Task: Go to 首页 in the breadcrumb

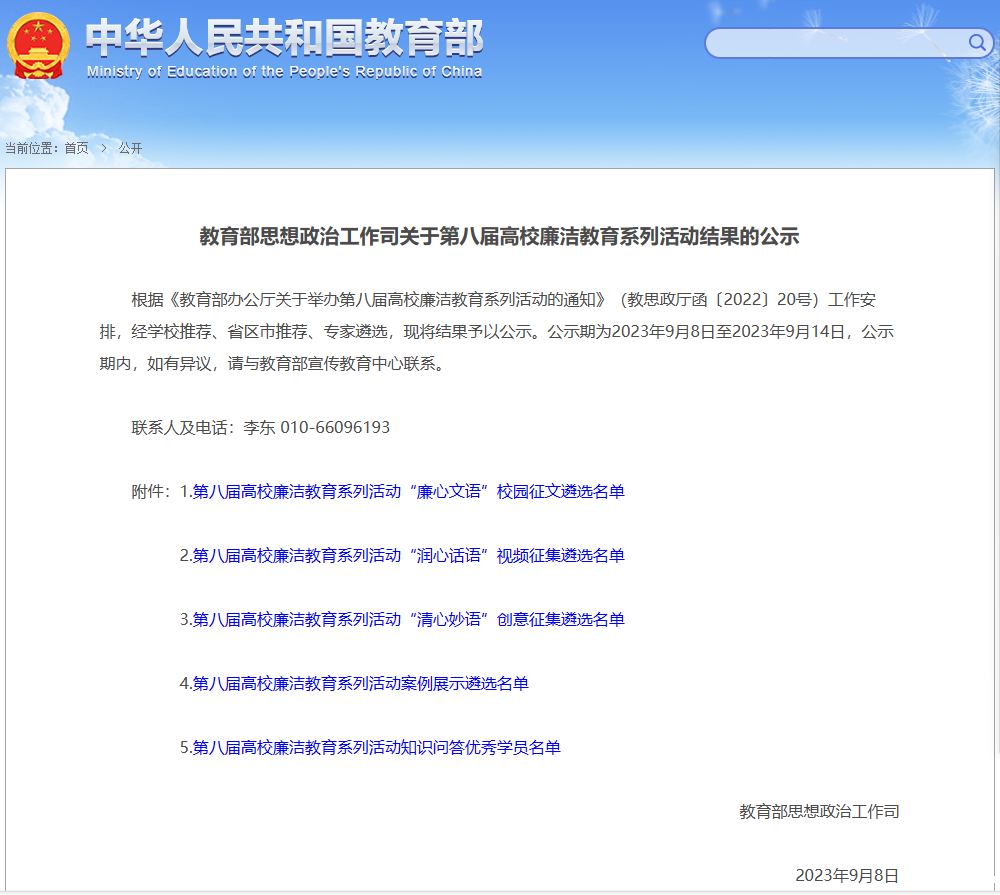Action: click(76, 148)
